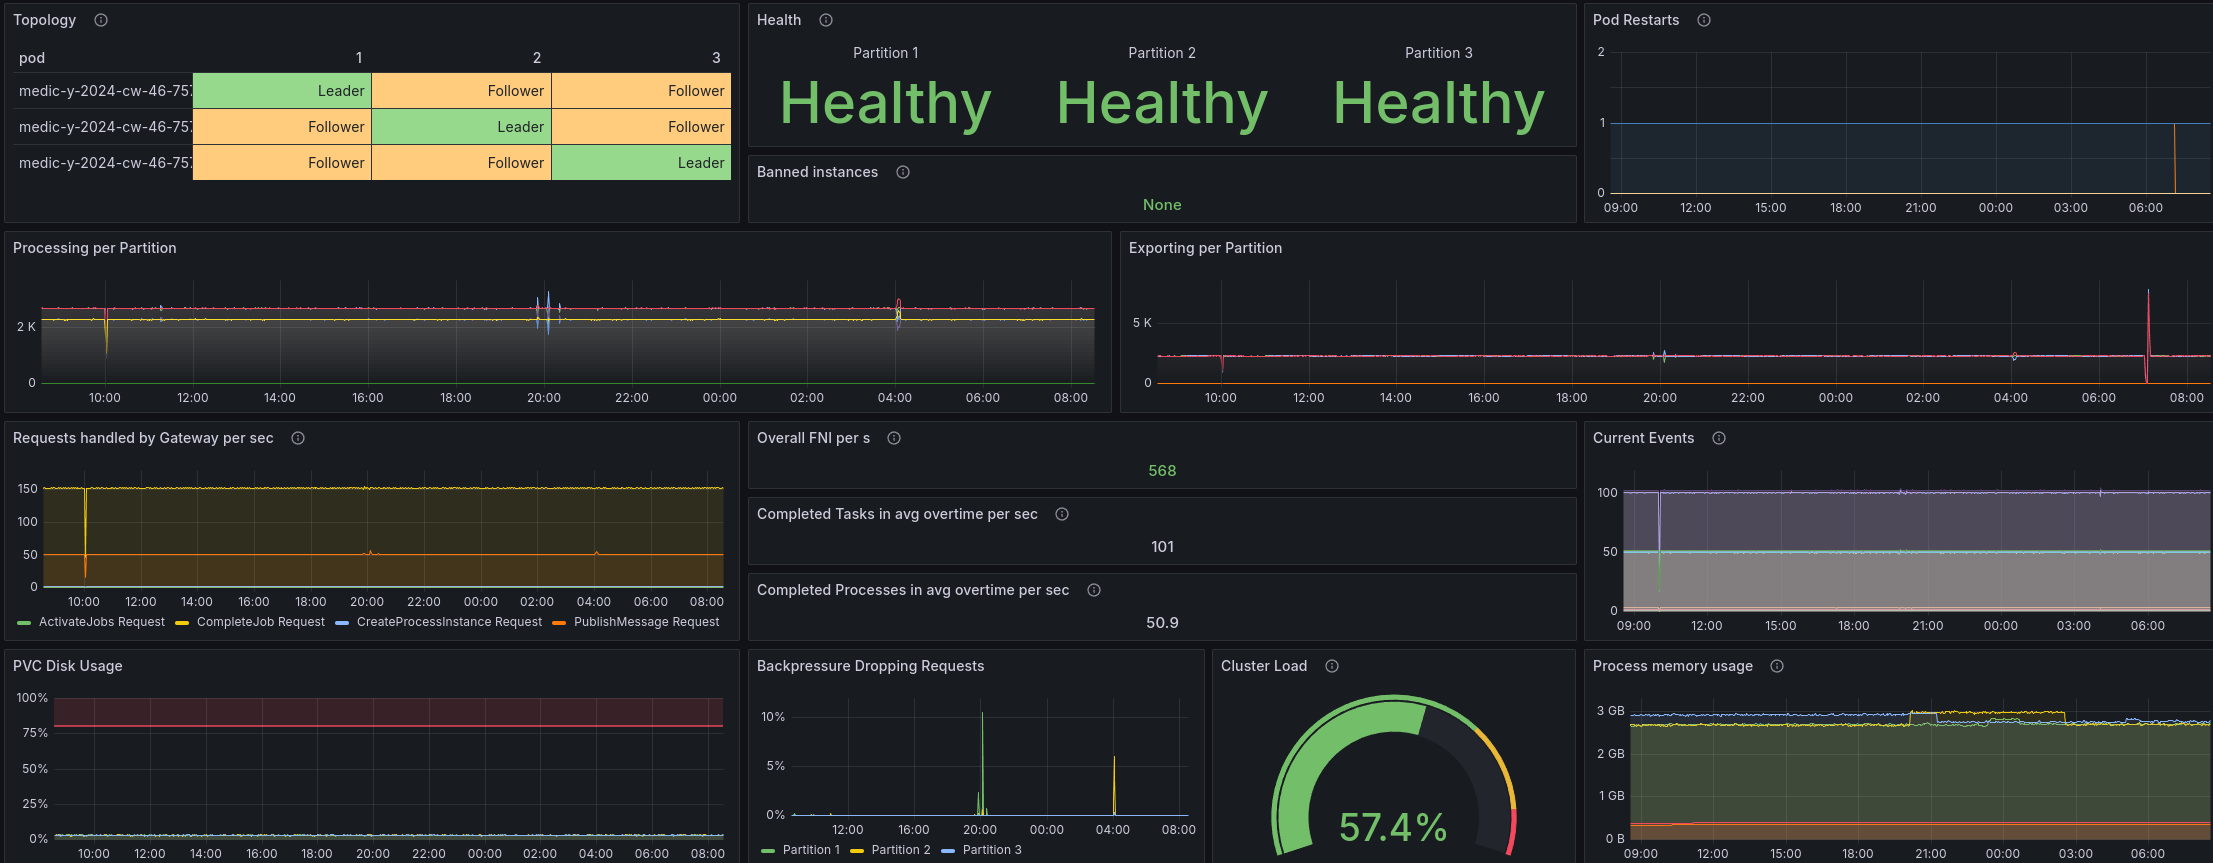Click the Banned instances value None
The image size is (2213, 863).
[x=1162, y=205]
